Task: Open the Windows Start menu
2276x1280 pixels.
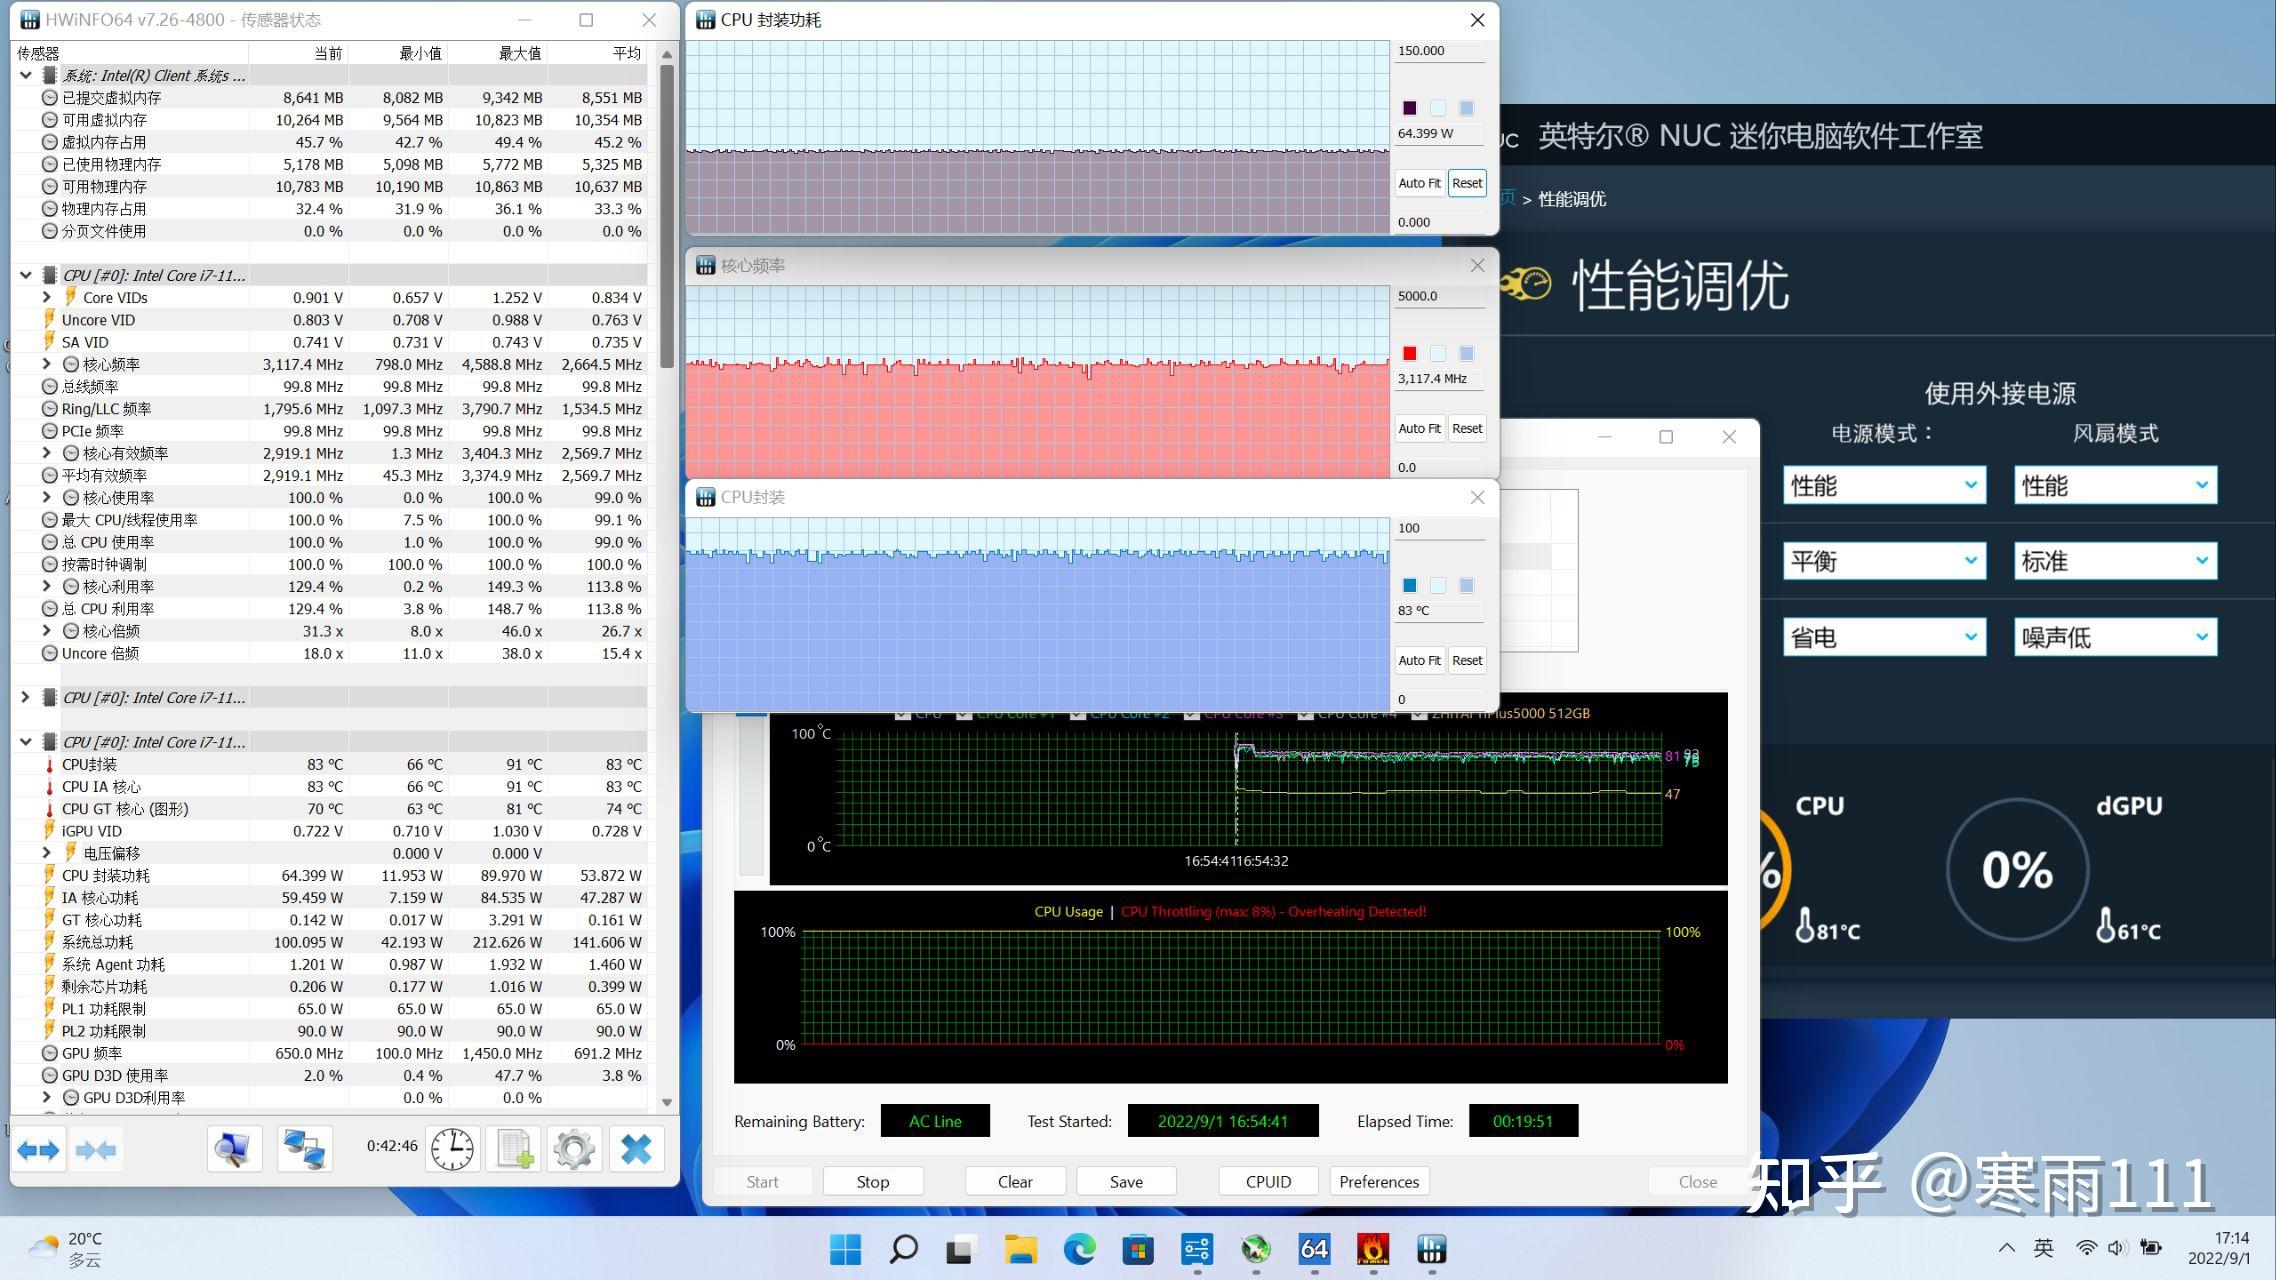Action: point(845,1250)
